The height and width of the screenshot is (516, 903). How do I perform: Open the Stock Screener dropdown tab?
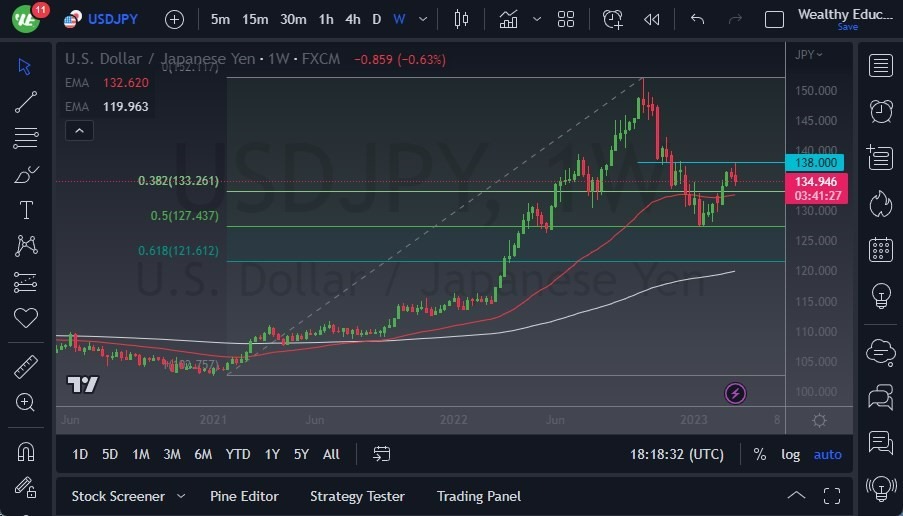point(128,496)
